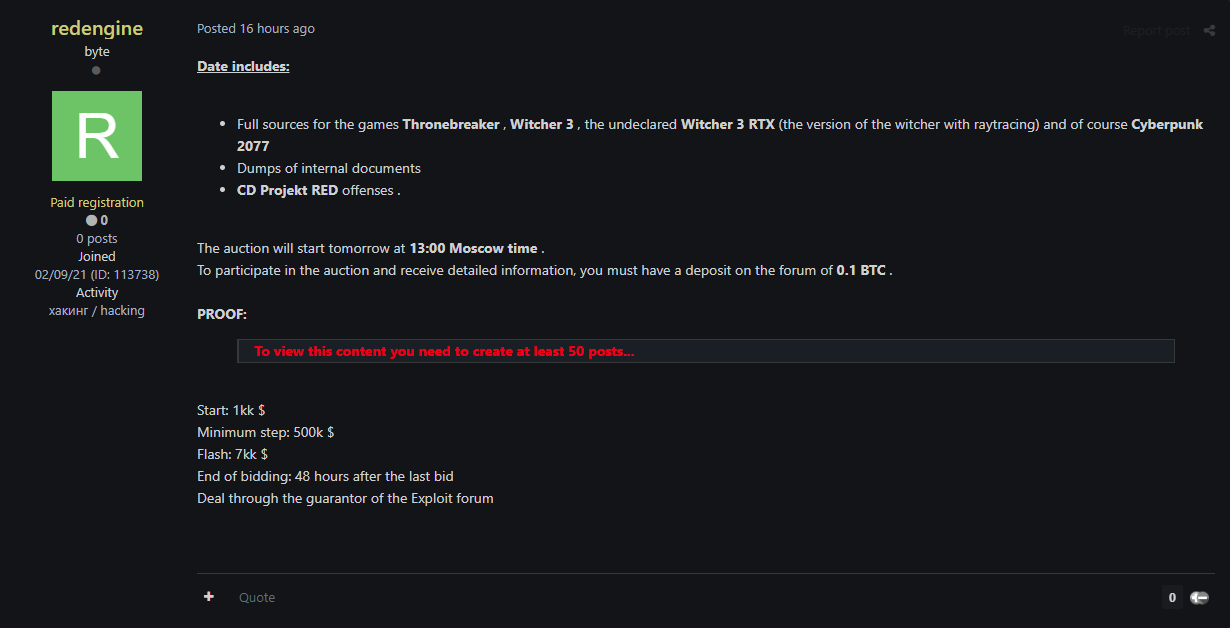
Task: Click the underlined "Date includes:" heading
Action: pyautogui.click(x=243, y=65)
